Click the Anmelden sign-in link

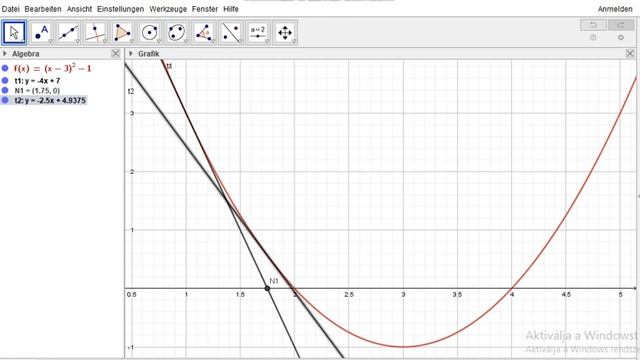click(615, 9)
